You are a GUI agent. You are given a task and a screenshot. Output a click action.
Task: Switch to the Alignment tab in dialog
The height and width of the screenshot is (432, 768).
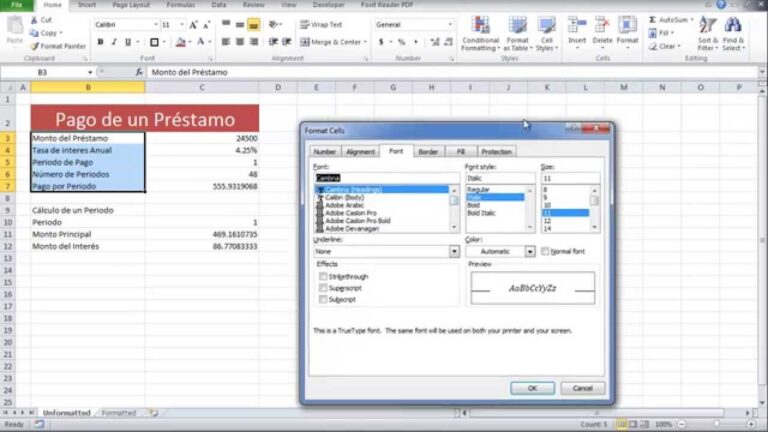pos(360,152)
